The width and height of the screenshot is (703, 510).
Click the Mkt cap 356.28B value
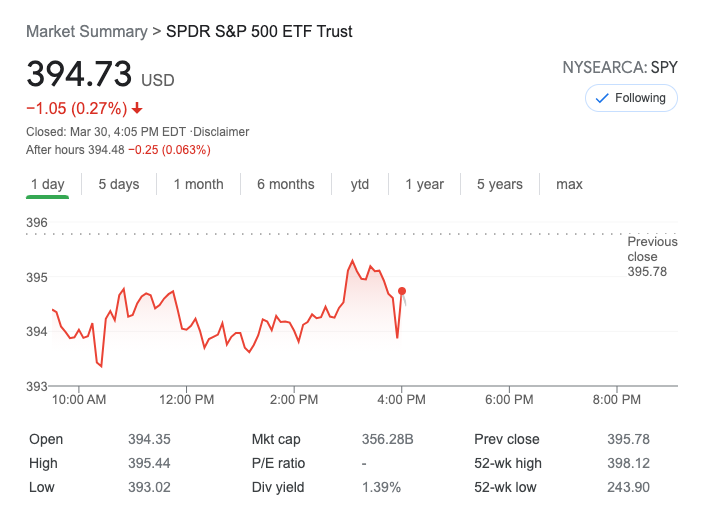[x=387, y=439]
